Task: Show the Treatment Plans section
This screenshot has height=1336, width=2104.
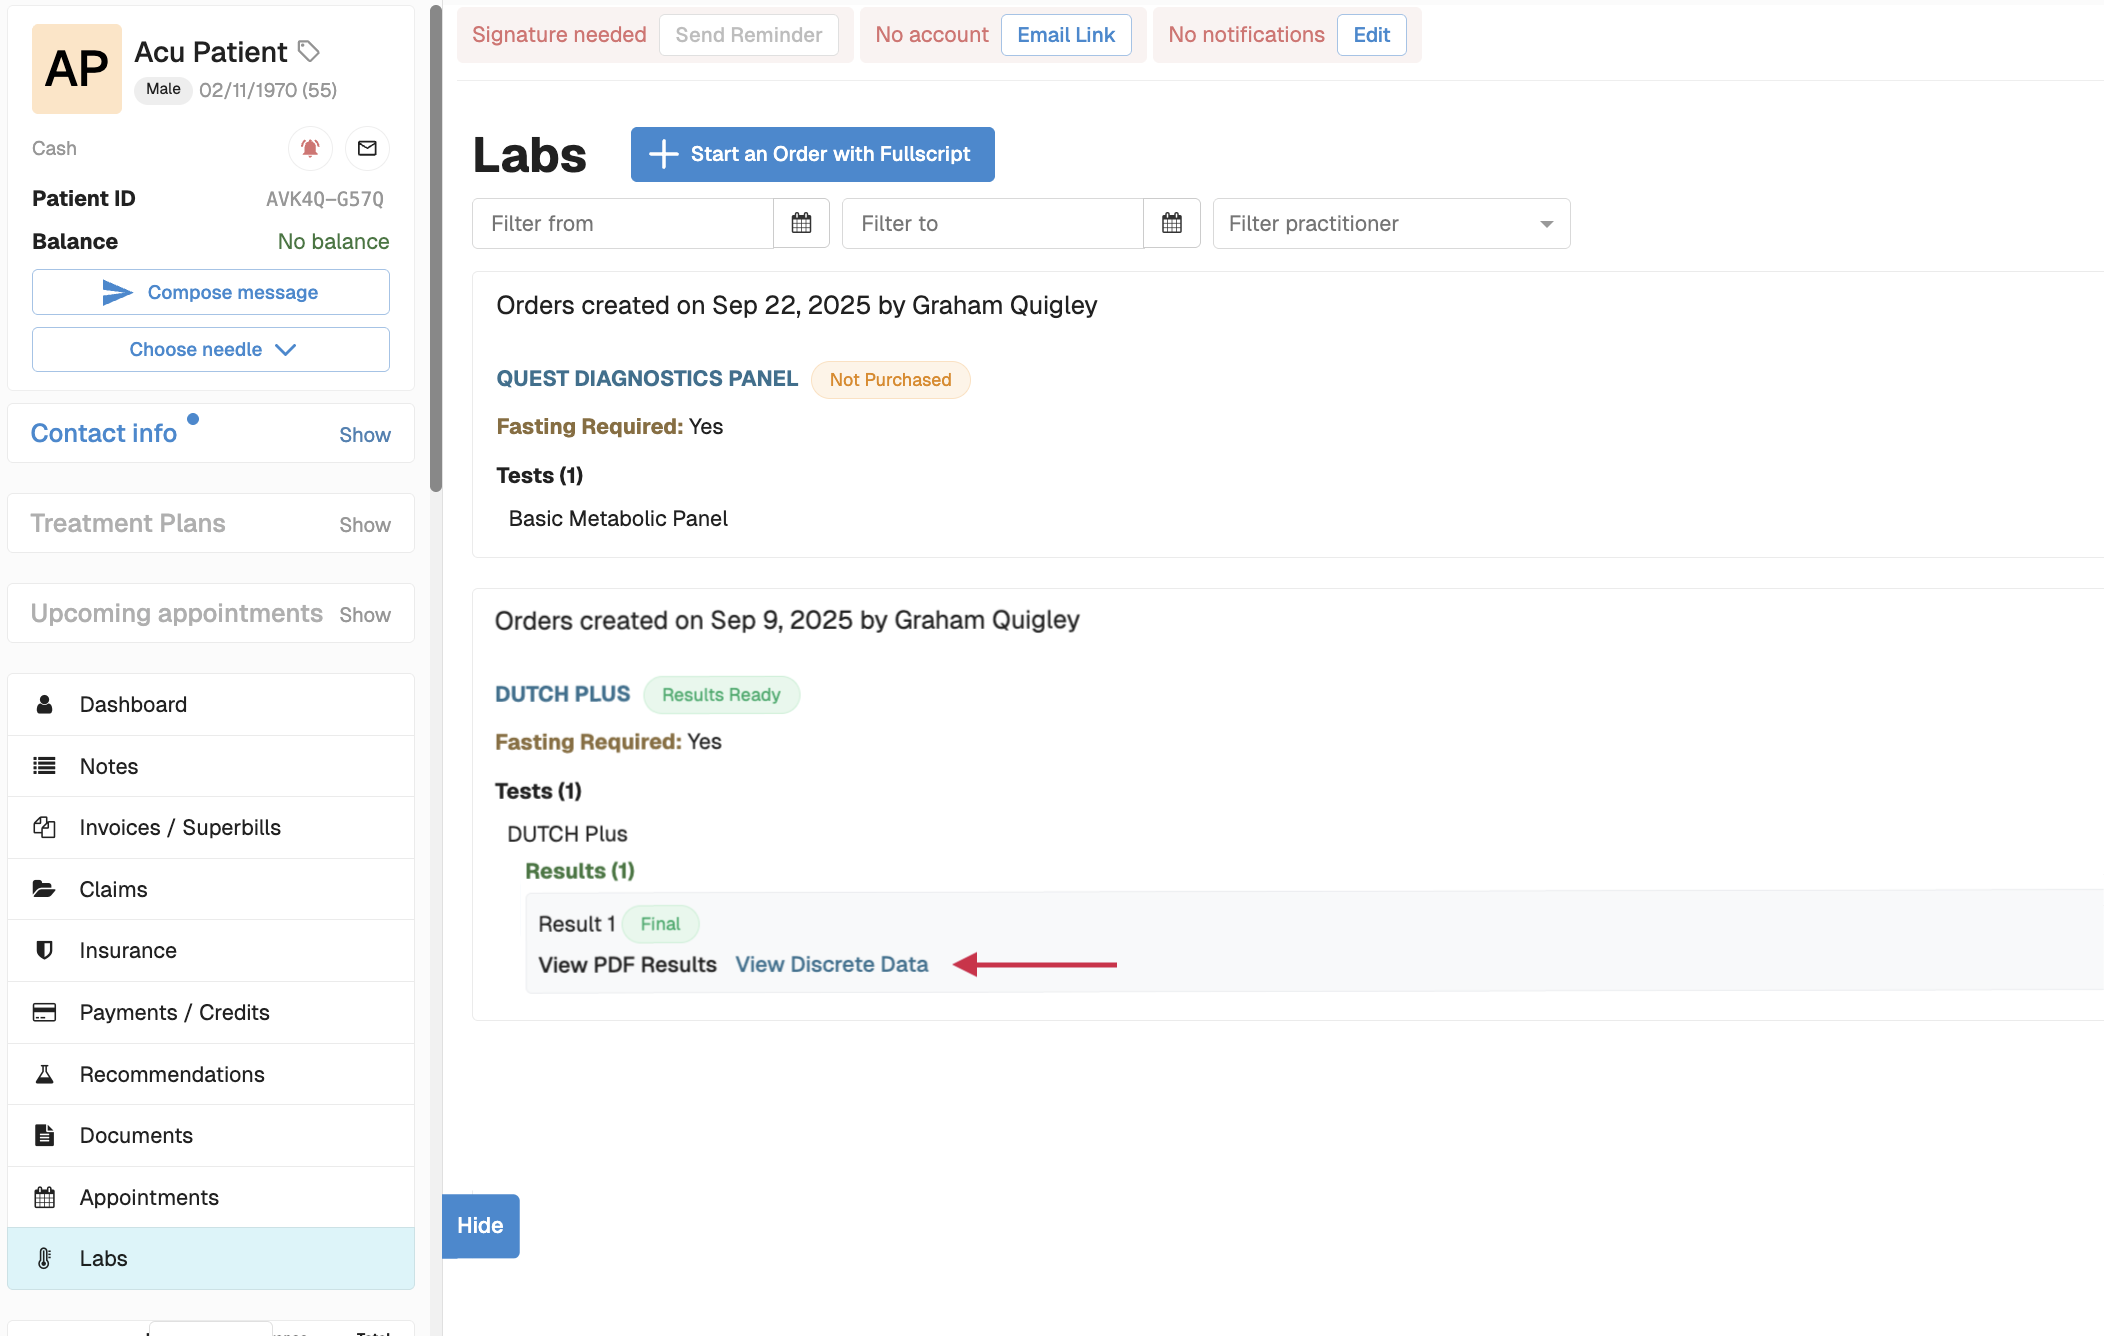Action: pos(364,525)
